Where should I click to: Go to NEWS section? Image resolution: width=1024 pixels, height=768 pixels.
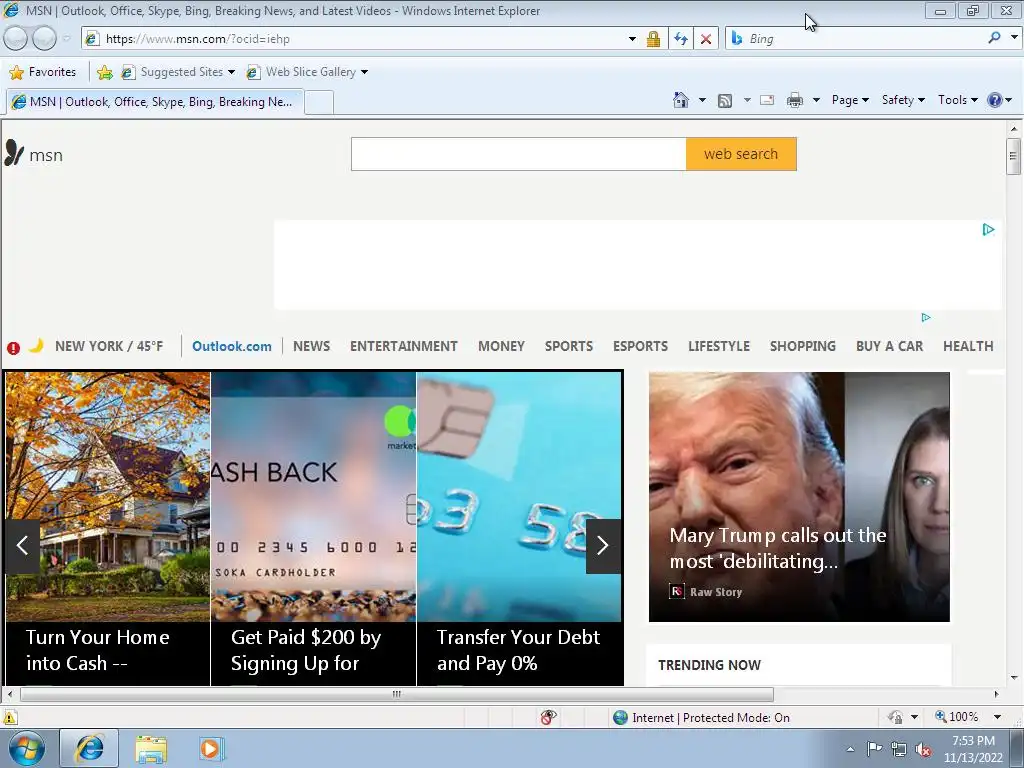(312, 346)
